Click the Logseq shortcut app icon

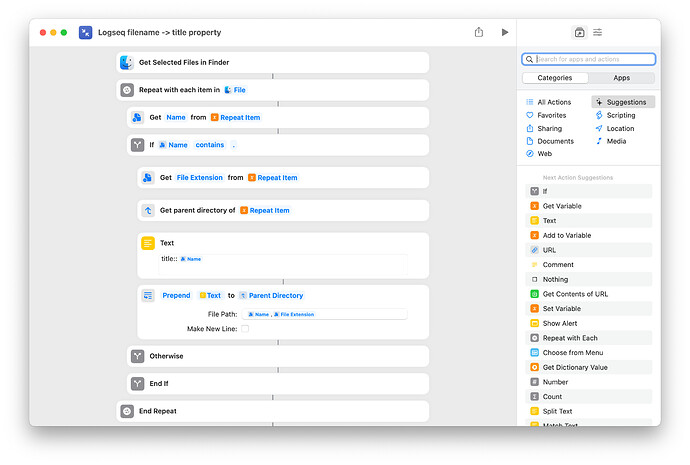85,33
